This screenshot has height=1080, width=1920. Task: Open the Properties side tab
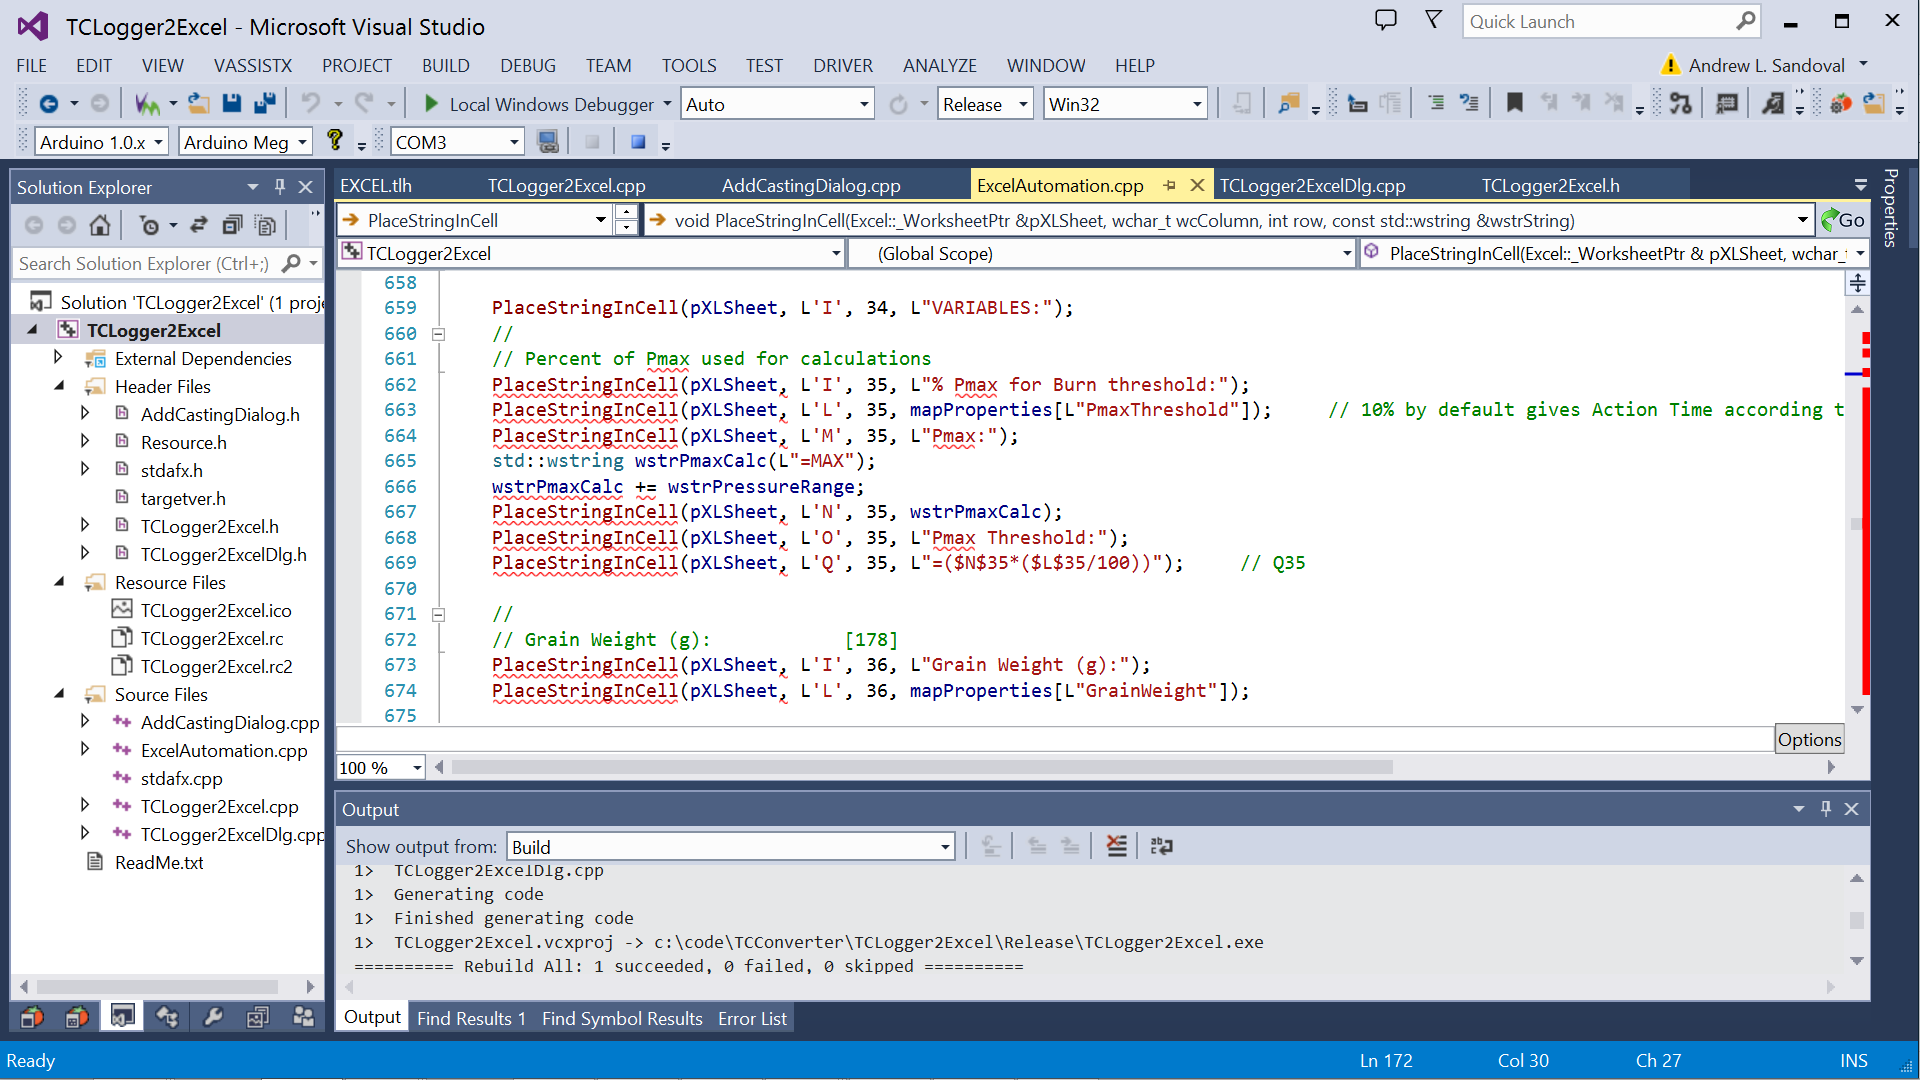(1890, 207)
